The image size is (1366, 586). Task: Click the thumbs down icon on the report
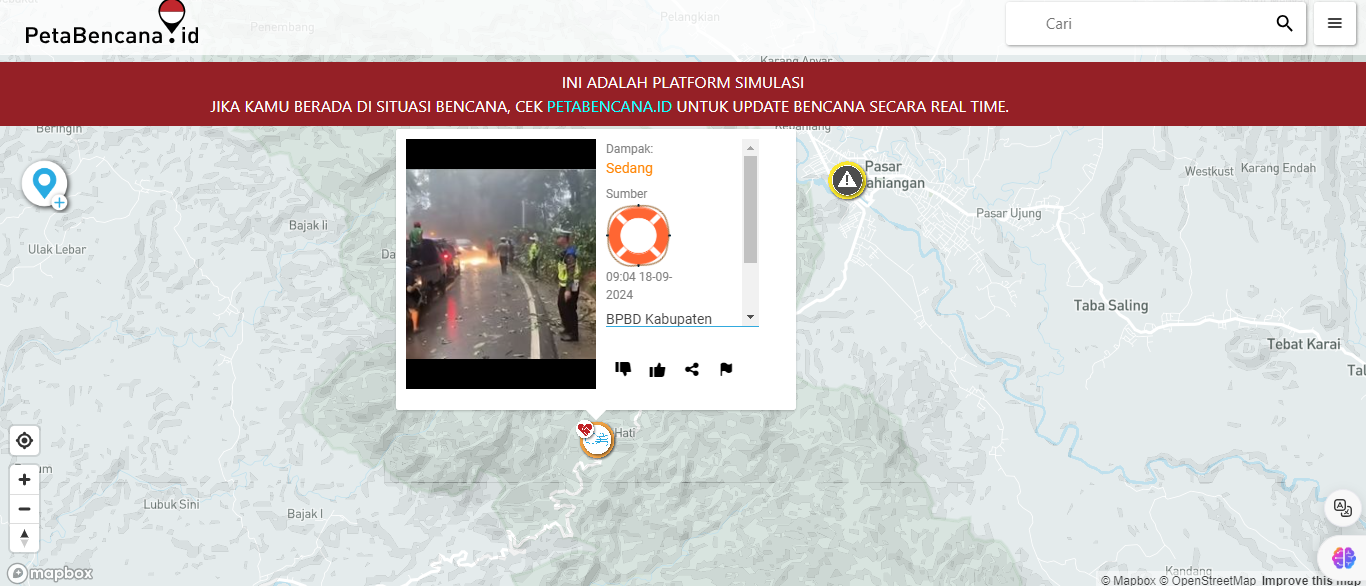(623, 369)
